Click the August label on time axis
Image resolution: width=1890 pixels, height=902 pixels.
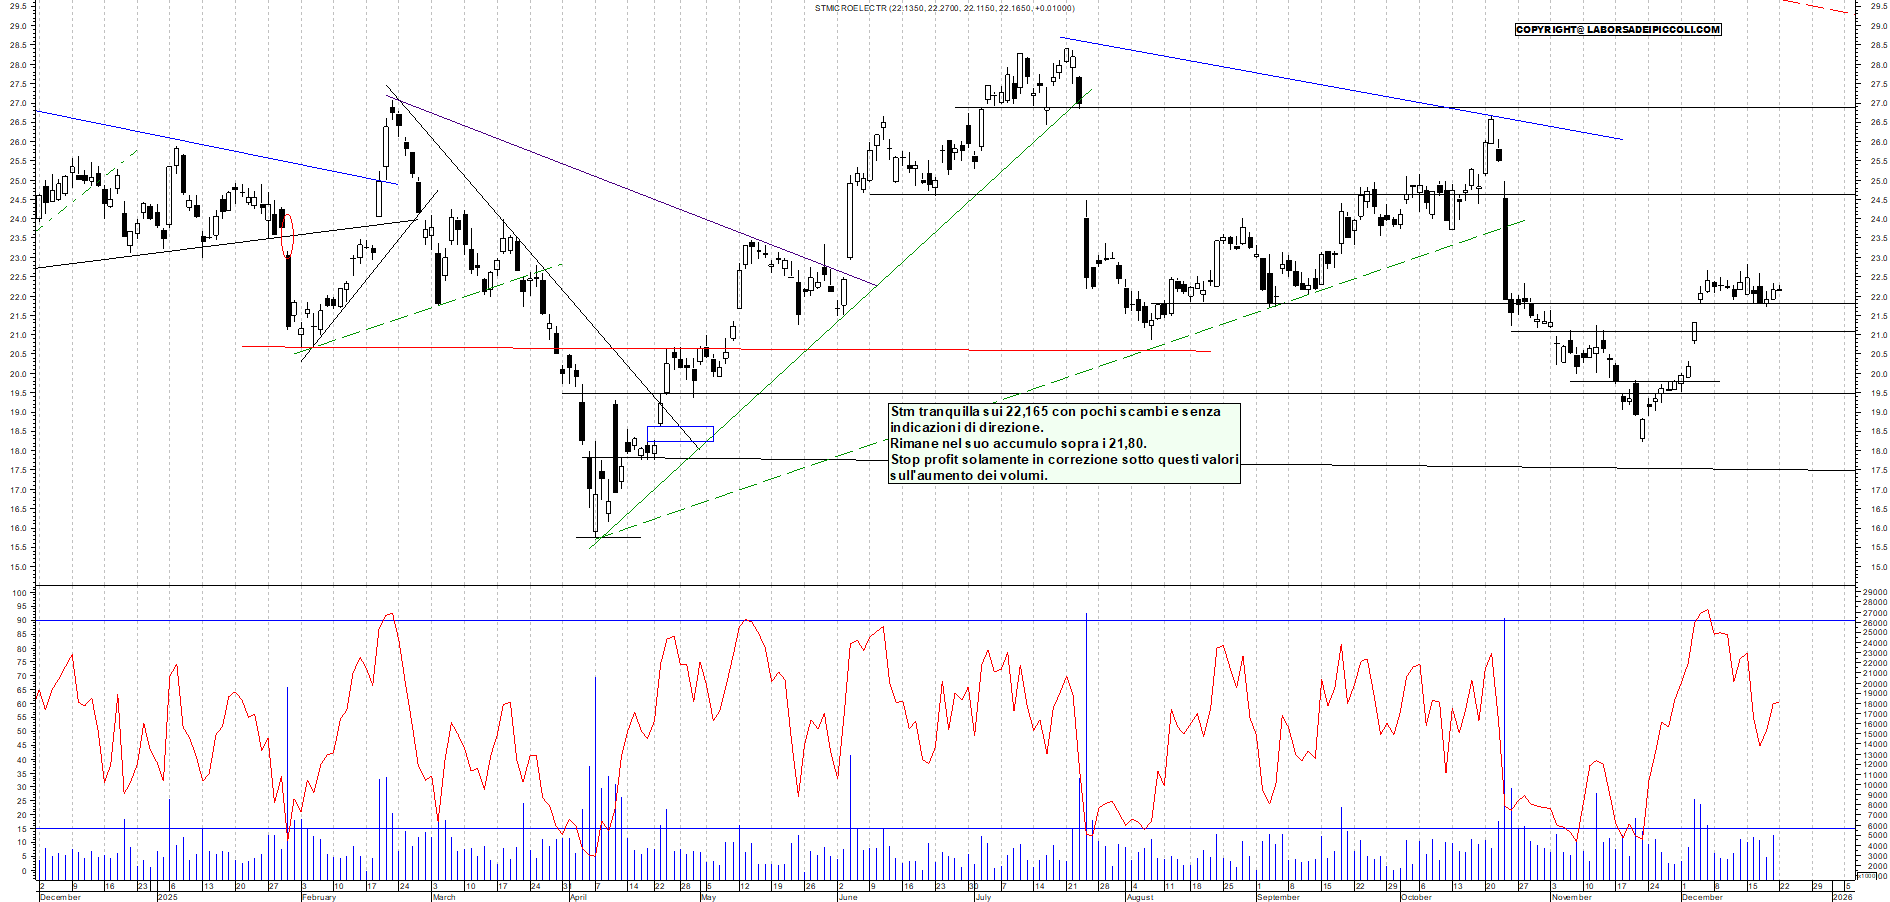[1139, 897]
